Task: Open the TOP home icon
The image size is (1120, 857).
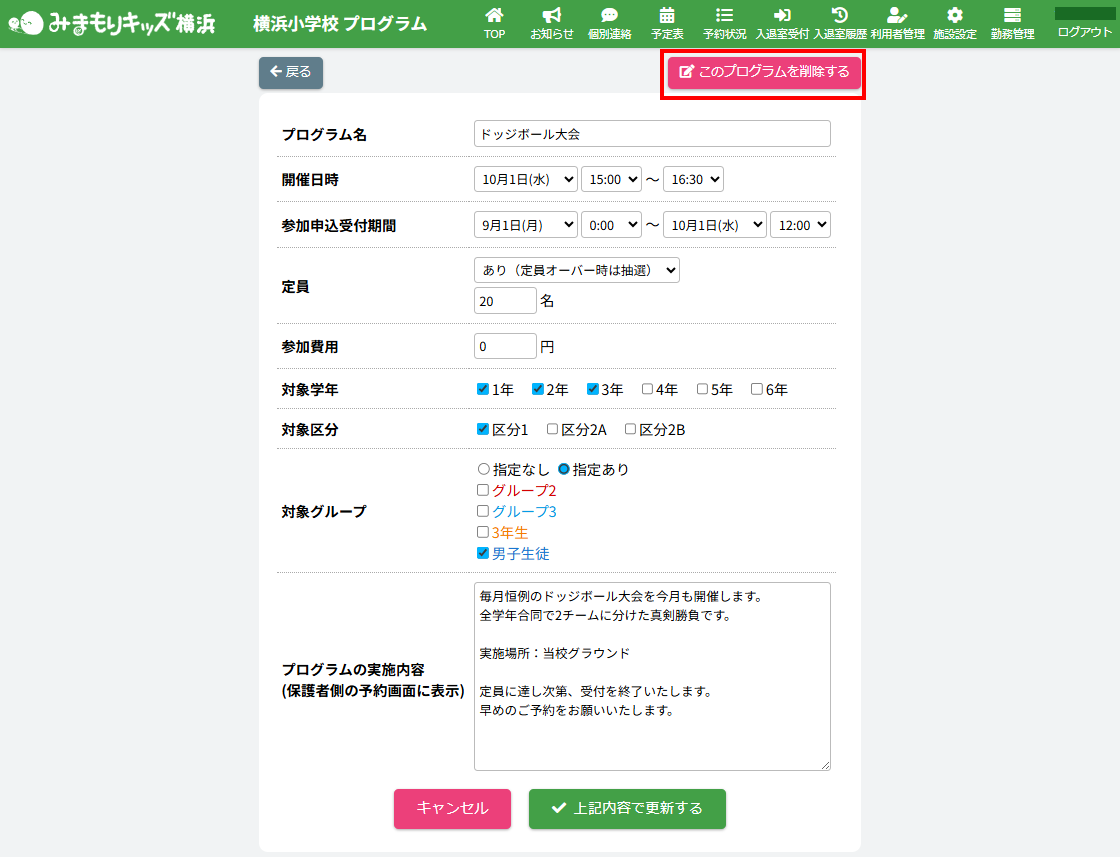Action: pyautogui.click(x=494, y=16)
